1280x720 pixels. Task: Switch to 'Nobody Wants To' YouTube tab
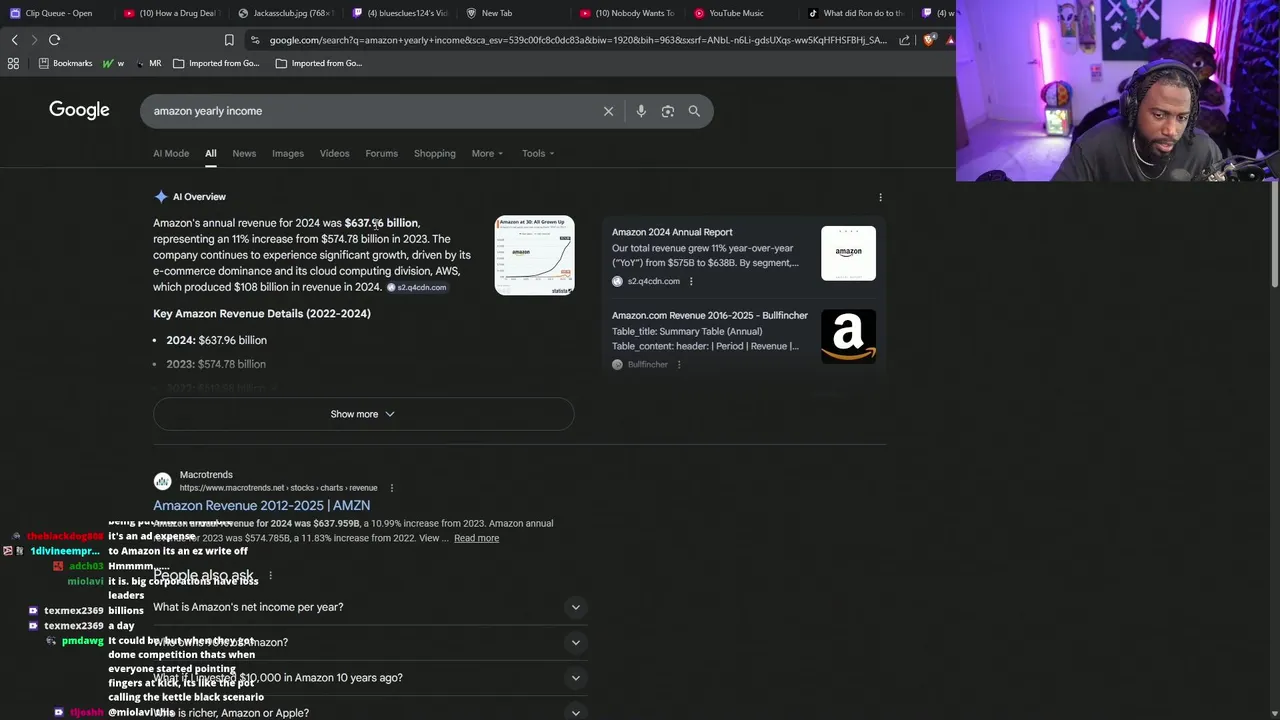pyautogui.click(x=626, y=13)
